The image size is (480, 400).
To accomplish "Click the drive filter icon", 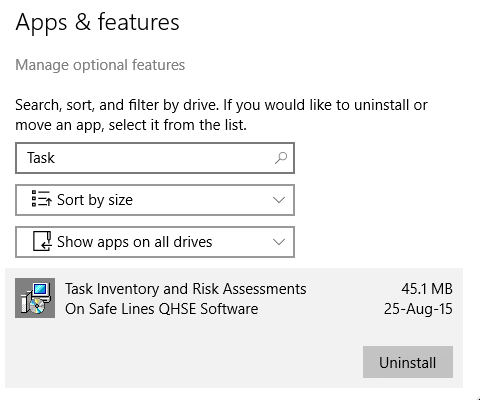I will [42, 241].
